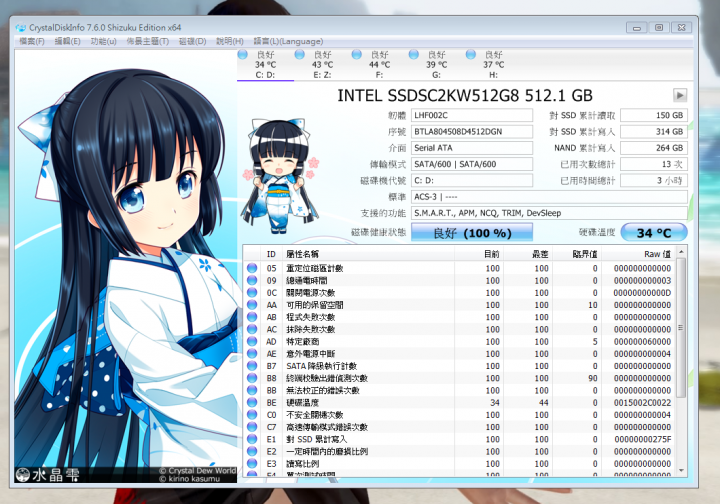Click the 150 GB total host reads value

coord(653,115)
